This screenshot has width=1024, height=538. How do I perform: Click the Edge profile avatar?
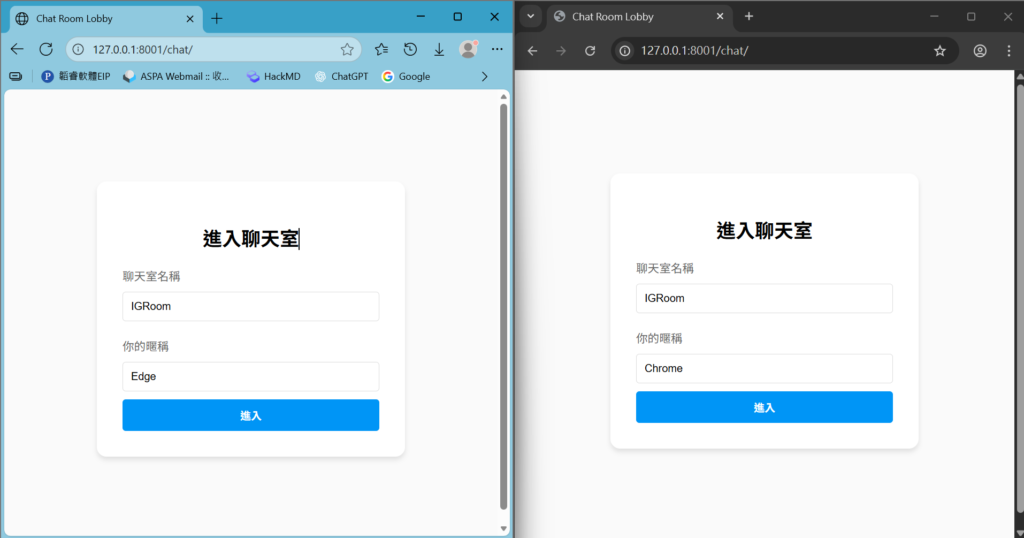tap(468, 49)
